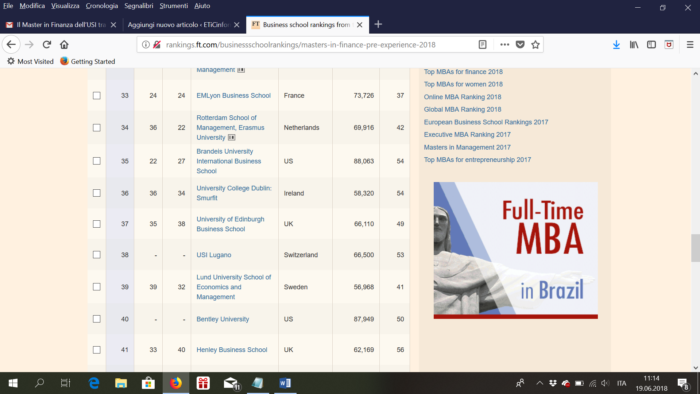Select the Henley Business School checkbox
Viewport: 700px width, 394px height.
point(96,350)
